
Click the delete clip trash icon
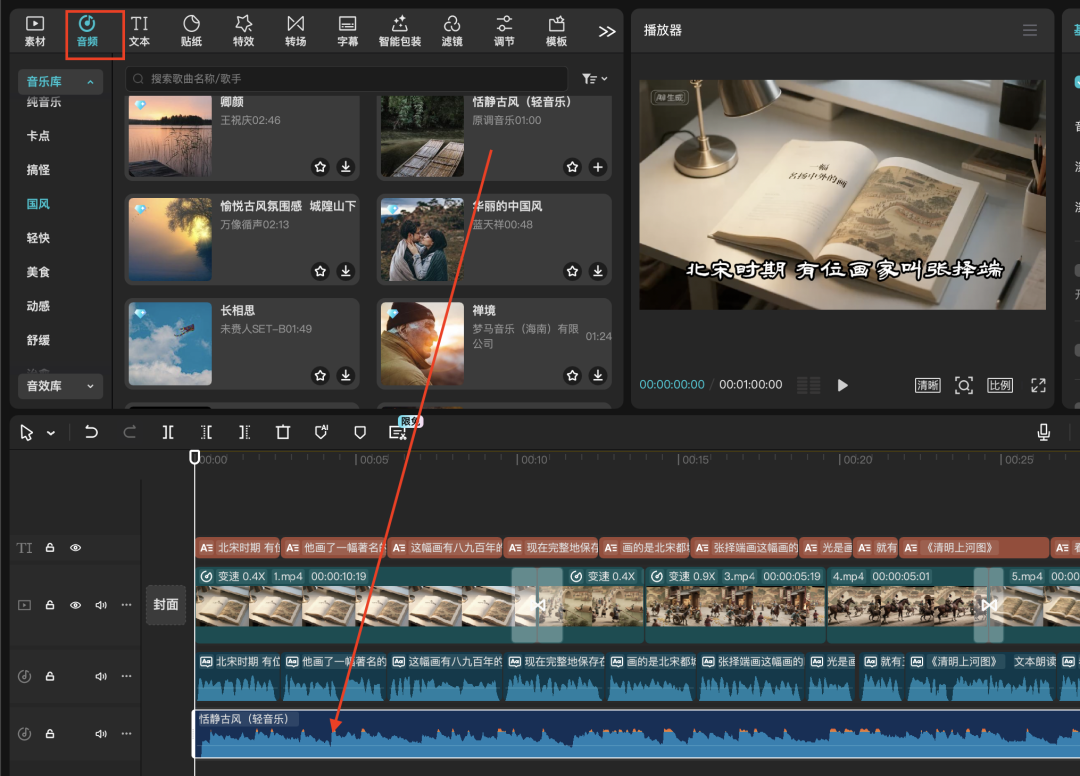click(x=283, y=432)
